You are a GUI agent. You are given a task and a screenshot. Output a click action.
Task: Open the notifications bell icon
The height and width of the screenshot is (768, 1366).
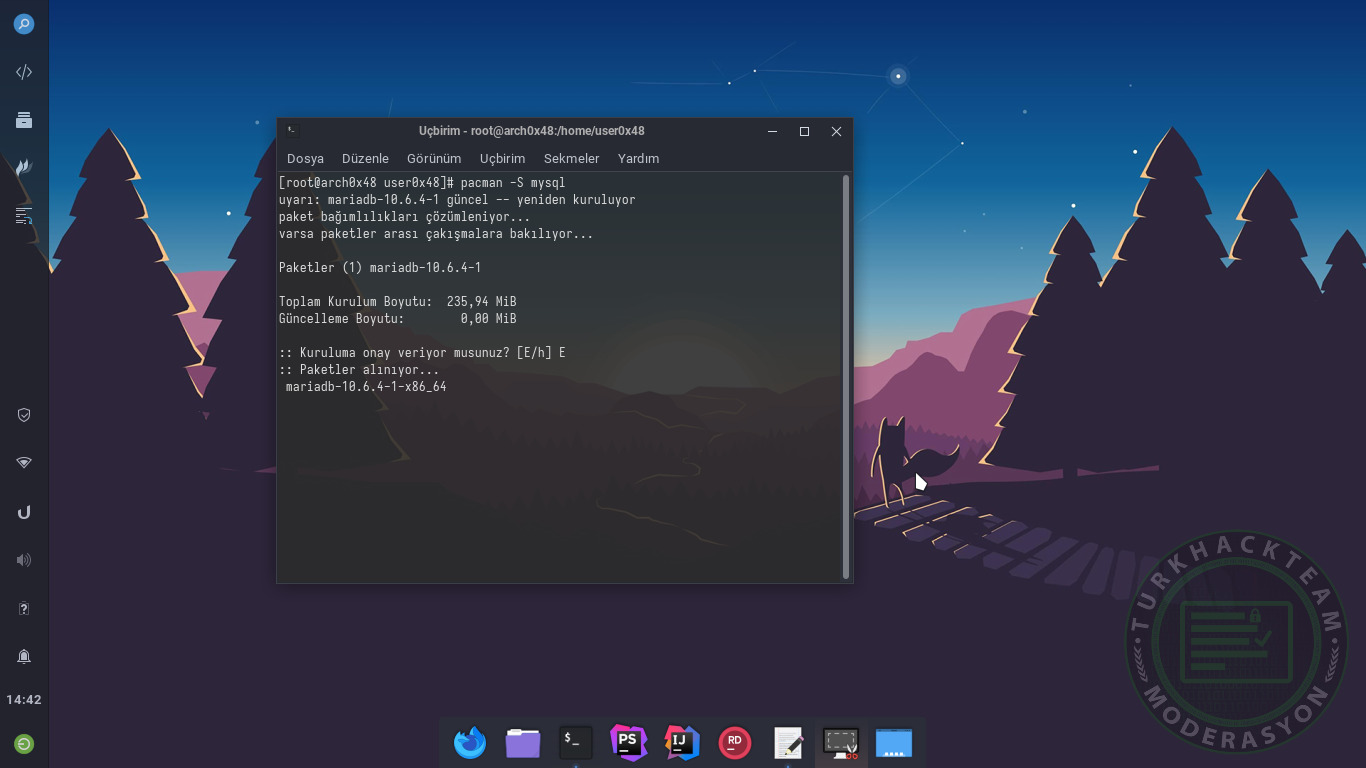(24, 656)
